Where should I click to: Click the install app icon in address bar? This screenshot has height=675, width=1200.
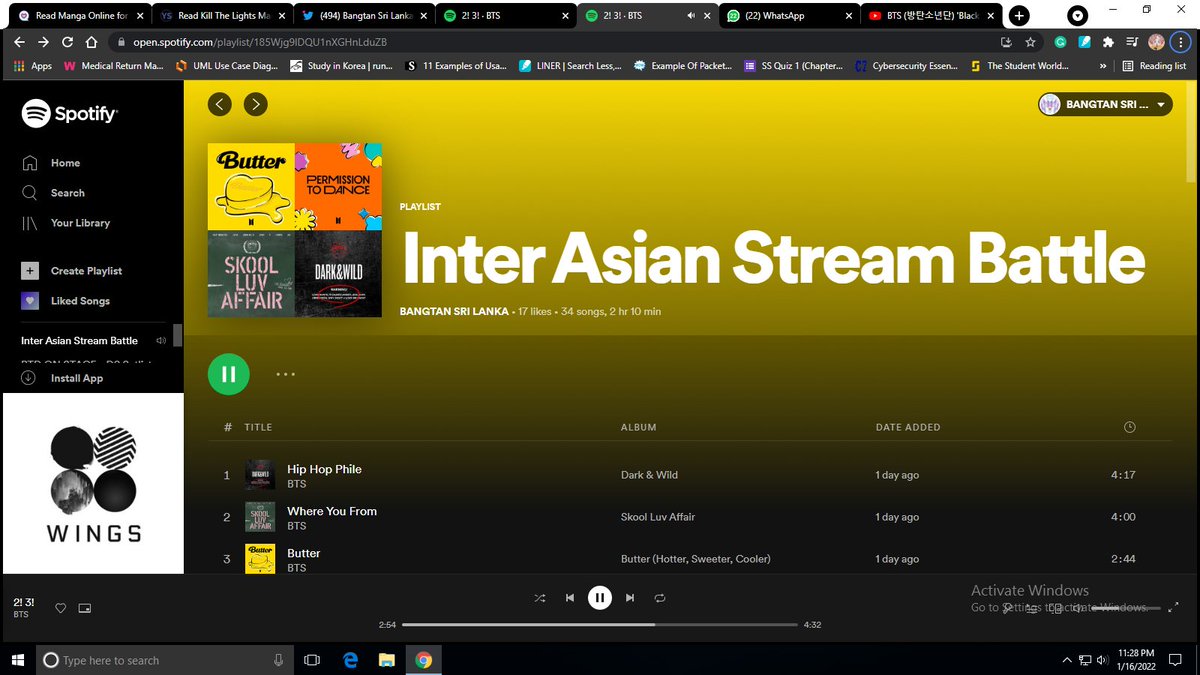pos(1006,42)
